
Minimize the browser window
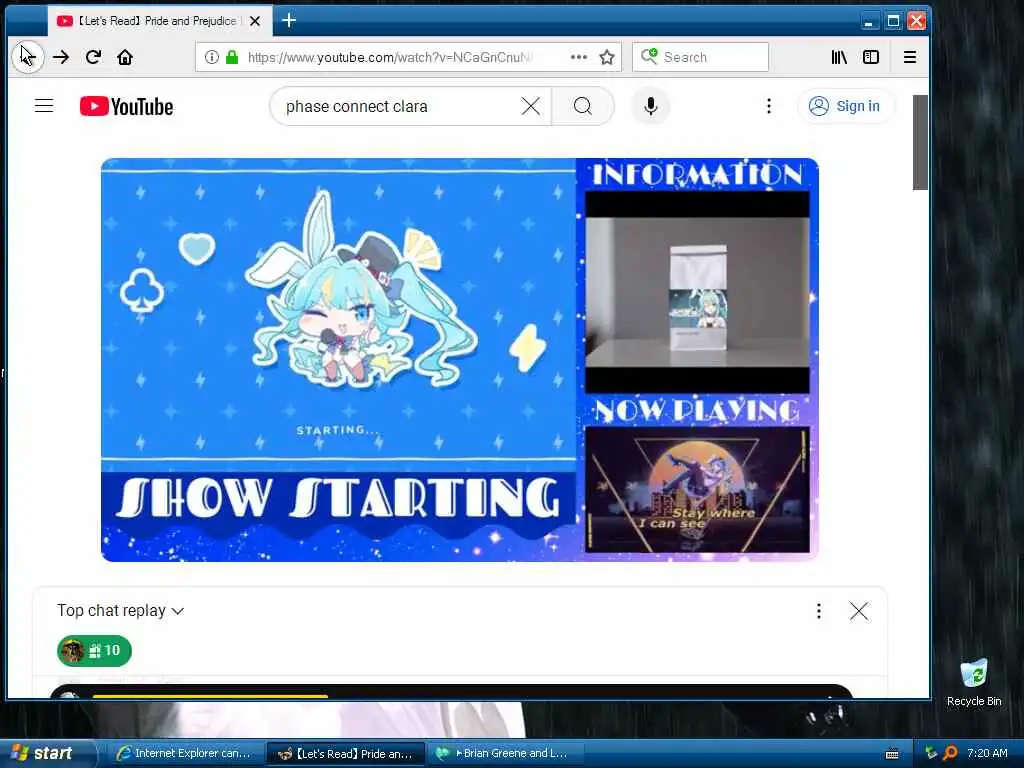pos(869,21)
